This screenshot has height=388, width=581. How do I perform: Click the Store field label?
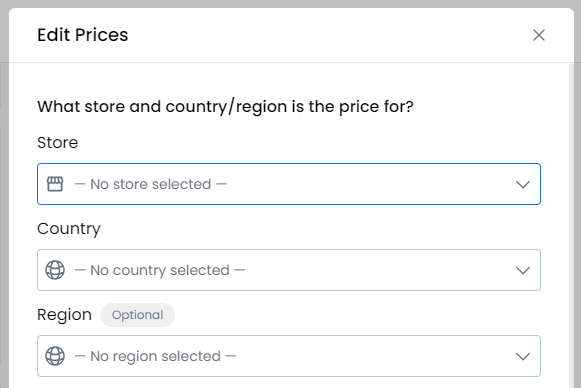(58, 143)
